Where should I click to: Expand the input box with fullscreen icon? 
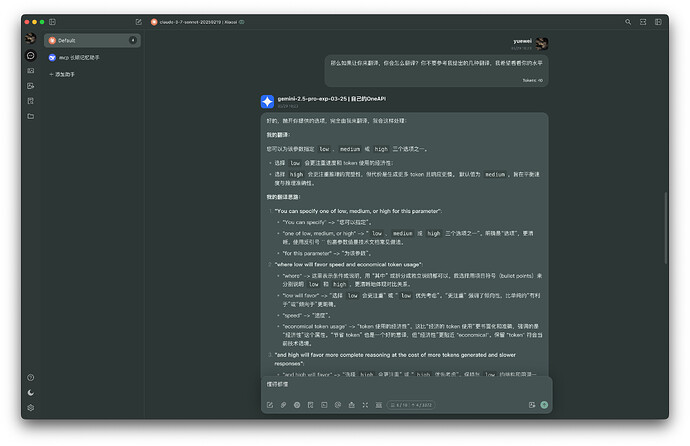tap(365, 405)
